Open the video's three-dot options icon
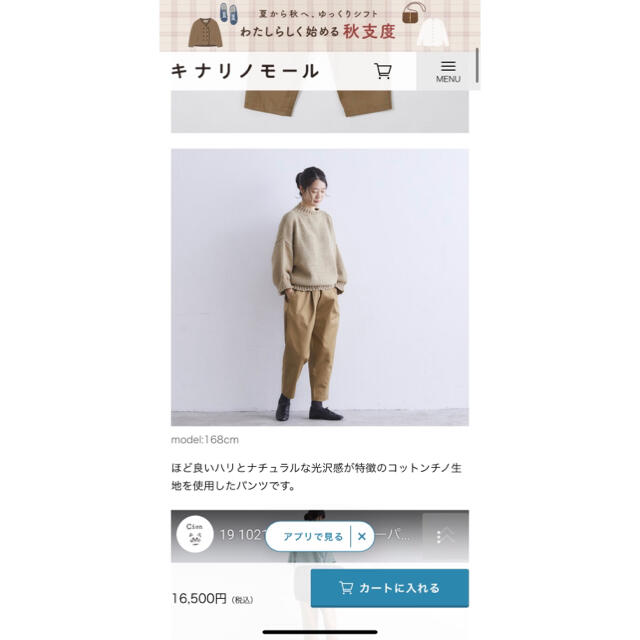640x640 pixels. click(438, 537)
